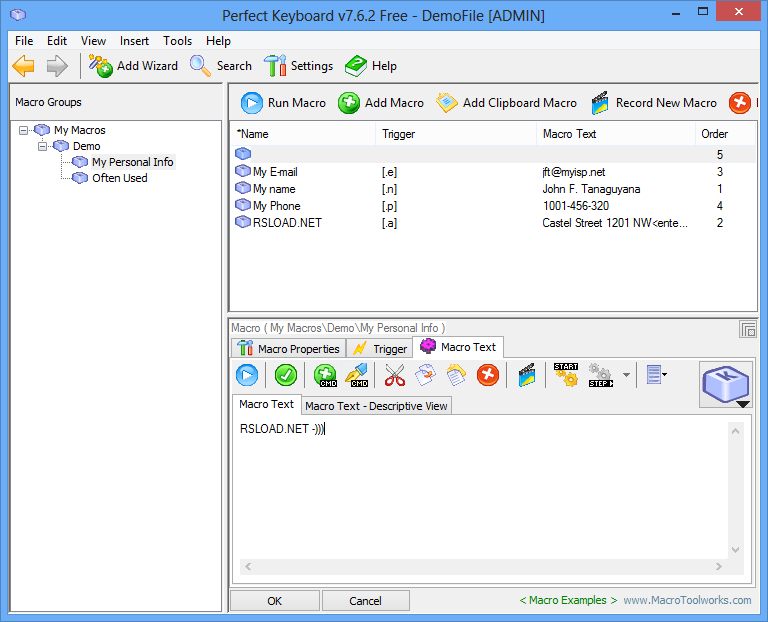Select the My E-mail macro row

493,172
